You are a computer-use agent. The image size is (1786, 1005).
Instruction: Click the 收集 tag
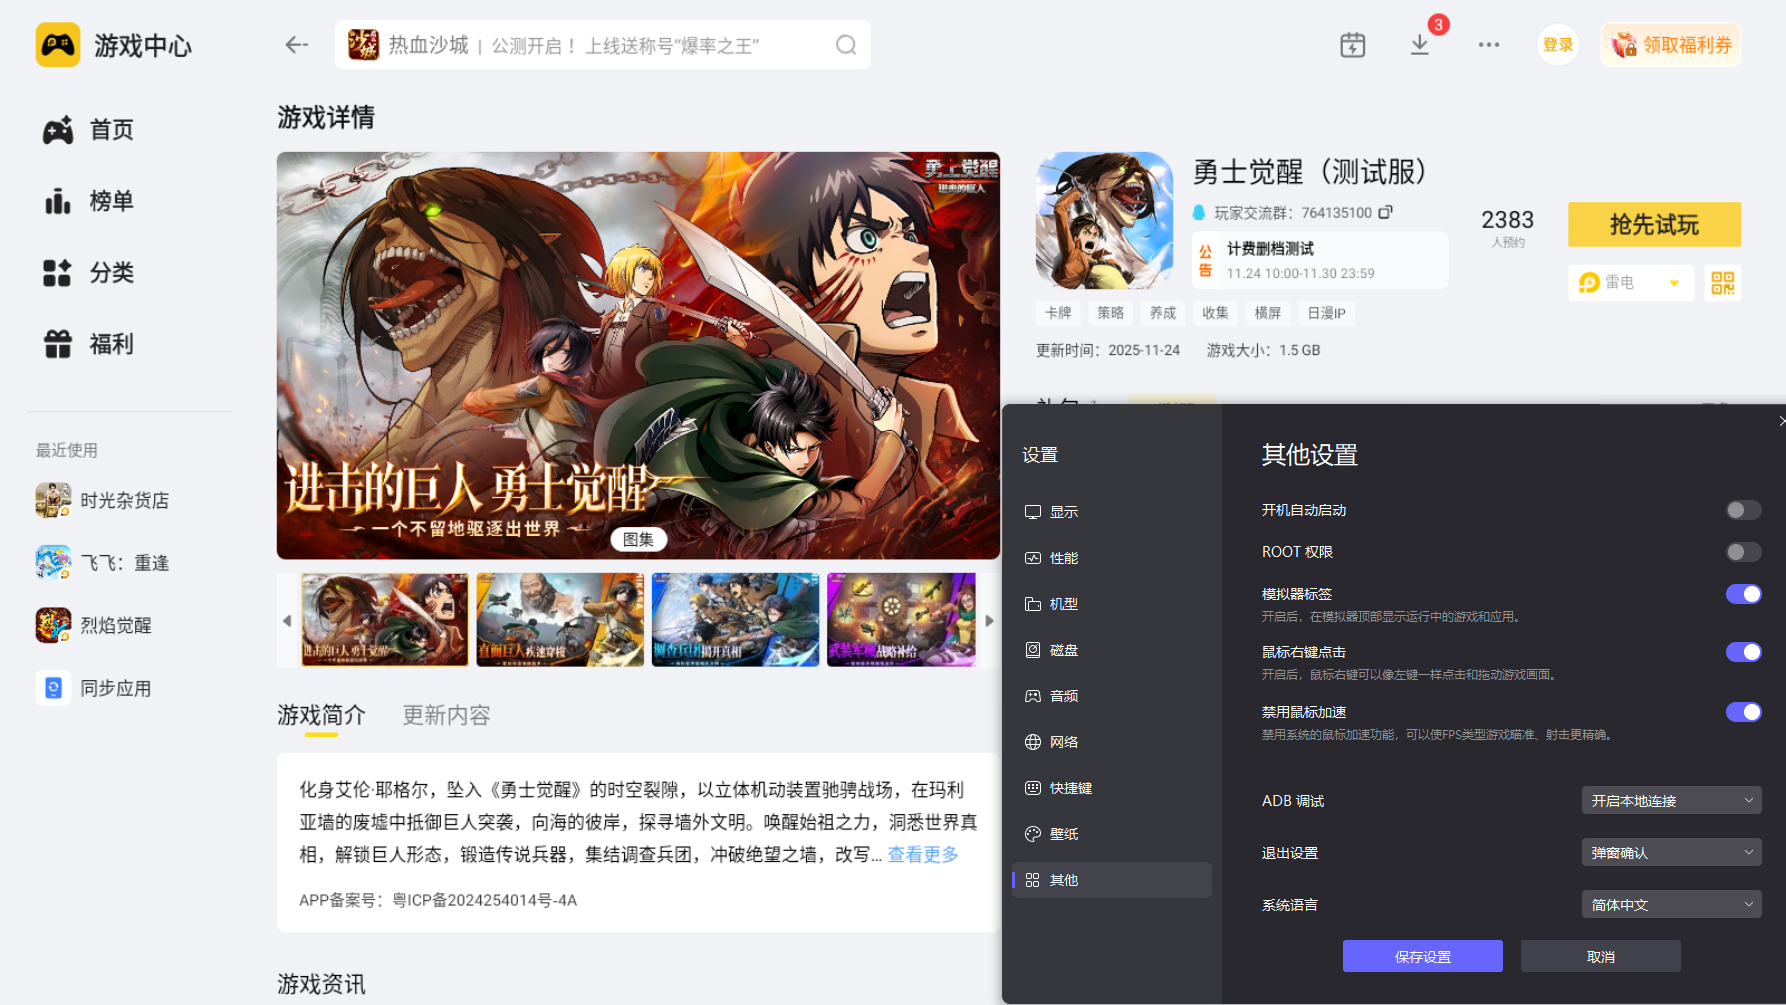pyautogui.click(x=1215, y=313)
